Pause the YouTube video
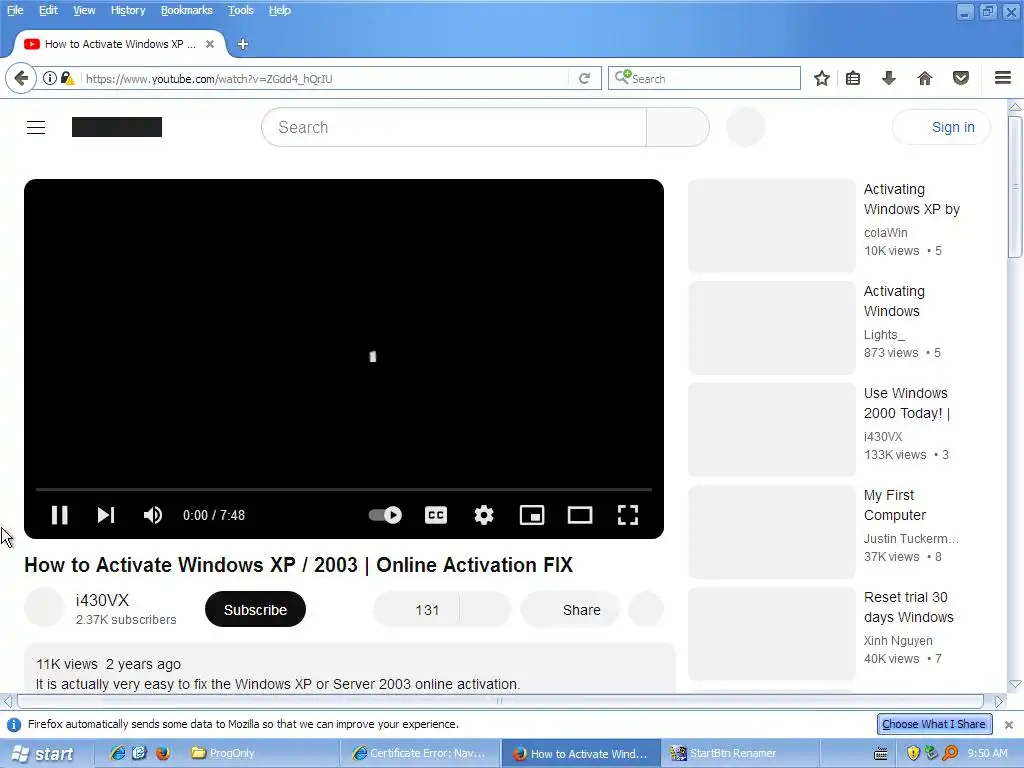 (x=59, y=515)
